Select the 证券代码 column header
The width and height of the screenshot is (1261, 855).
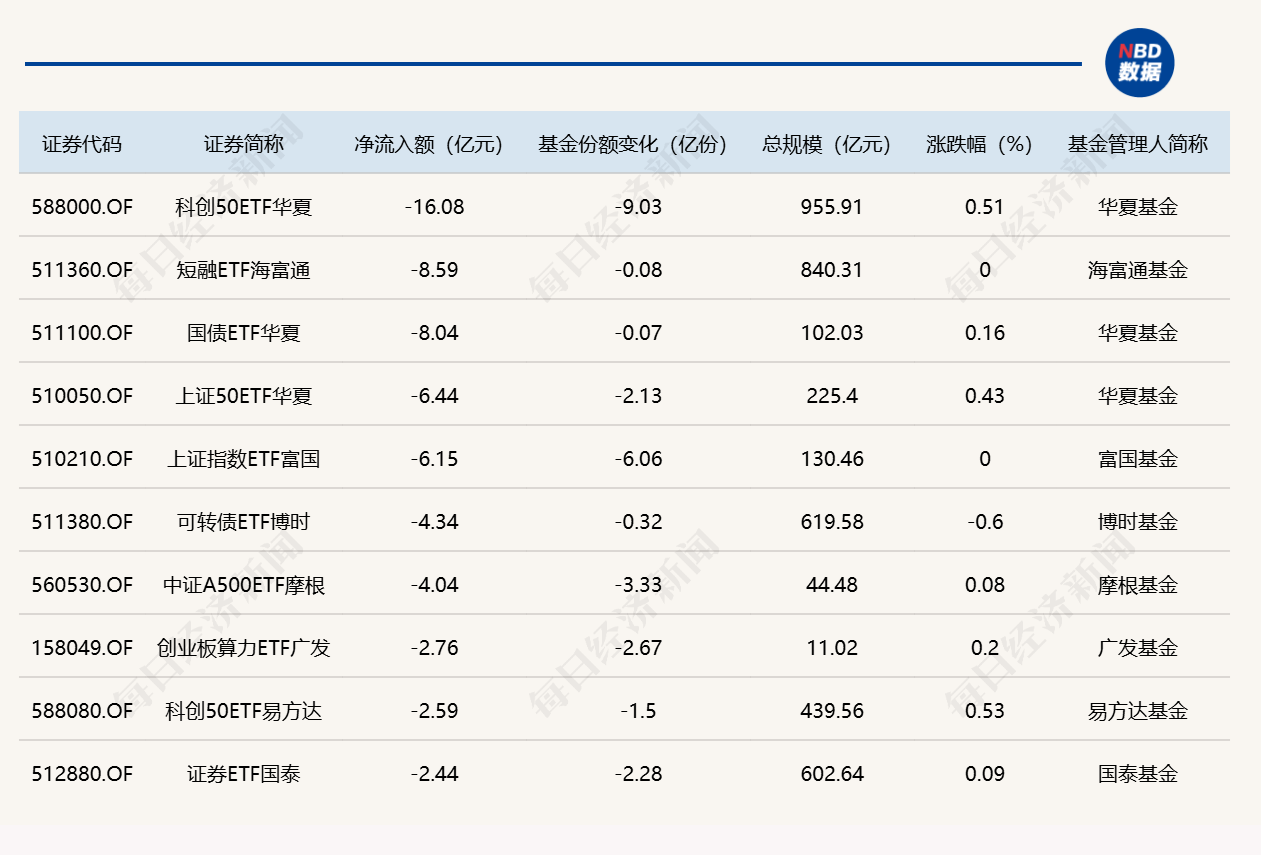click(x=81, y=144)
